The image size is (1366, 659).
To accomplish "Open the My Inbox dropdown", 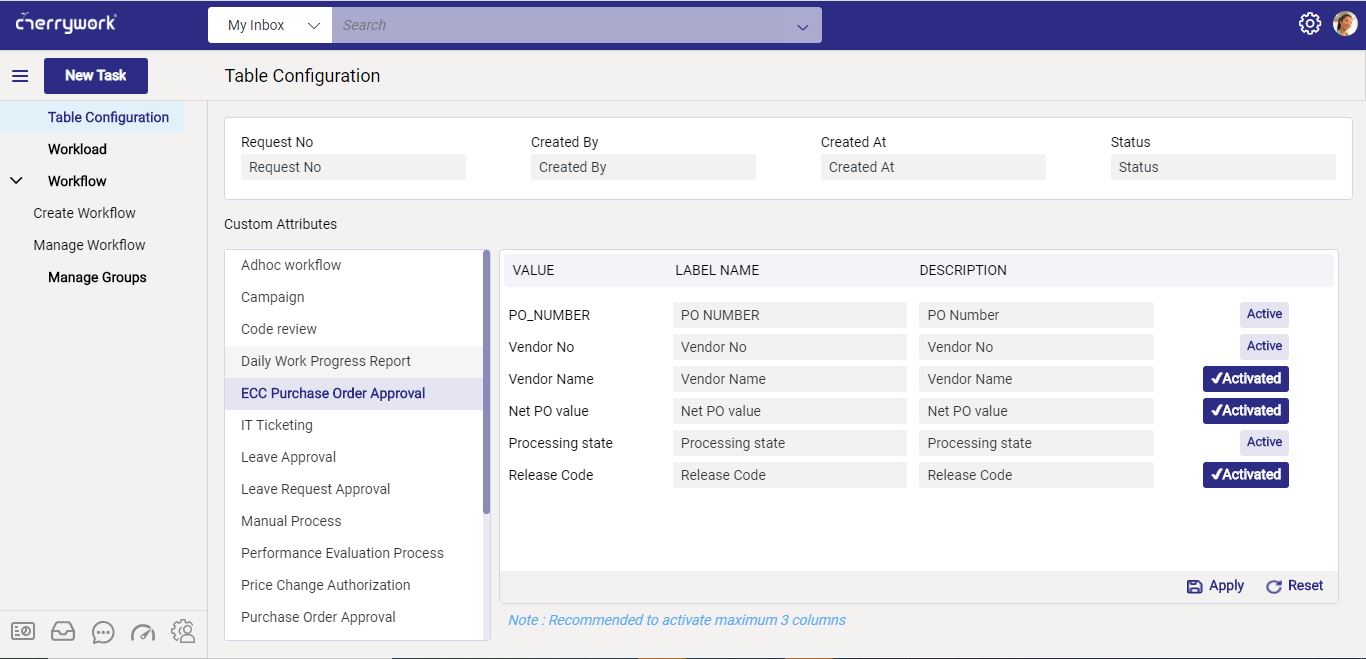I will 270,25.
